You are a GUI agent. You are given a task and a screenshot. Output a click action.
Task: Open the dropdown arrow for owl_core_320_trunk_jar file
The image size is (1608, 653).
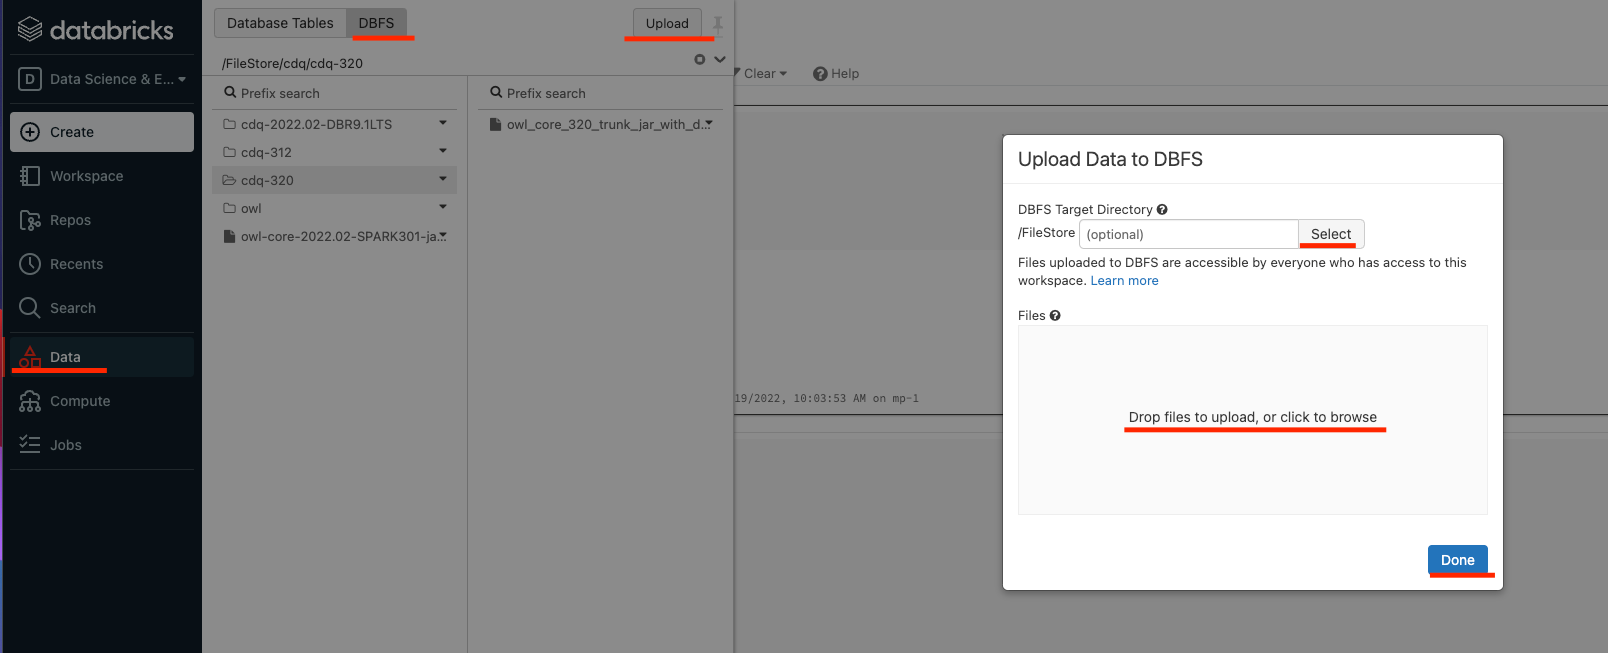[709, 123]
